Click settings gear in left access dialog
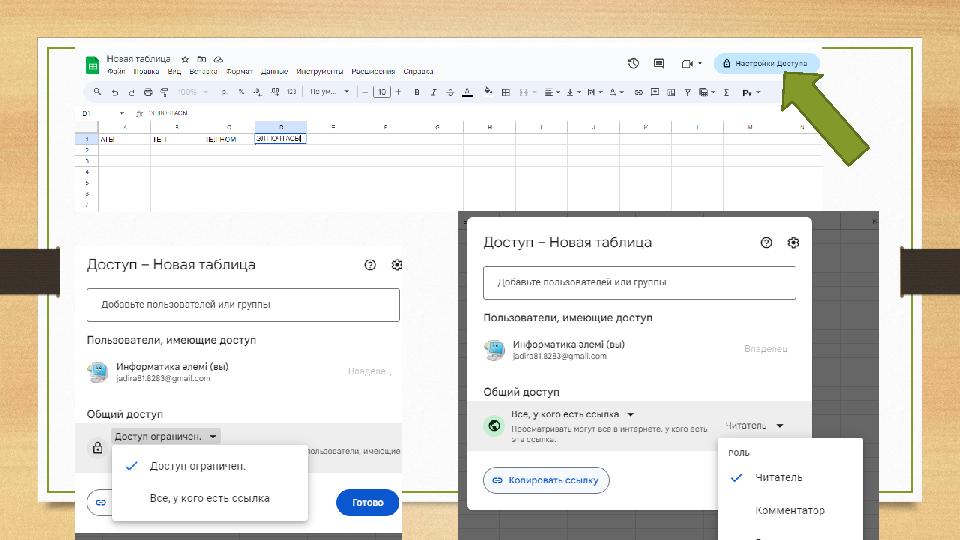Viewport: 960px width, 540px height. pos(397,265)
